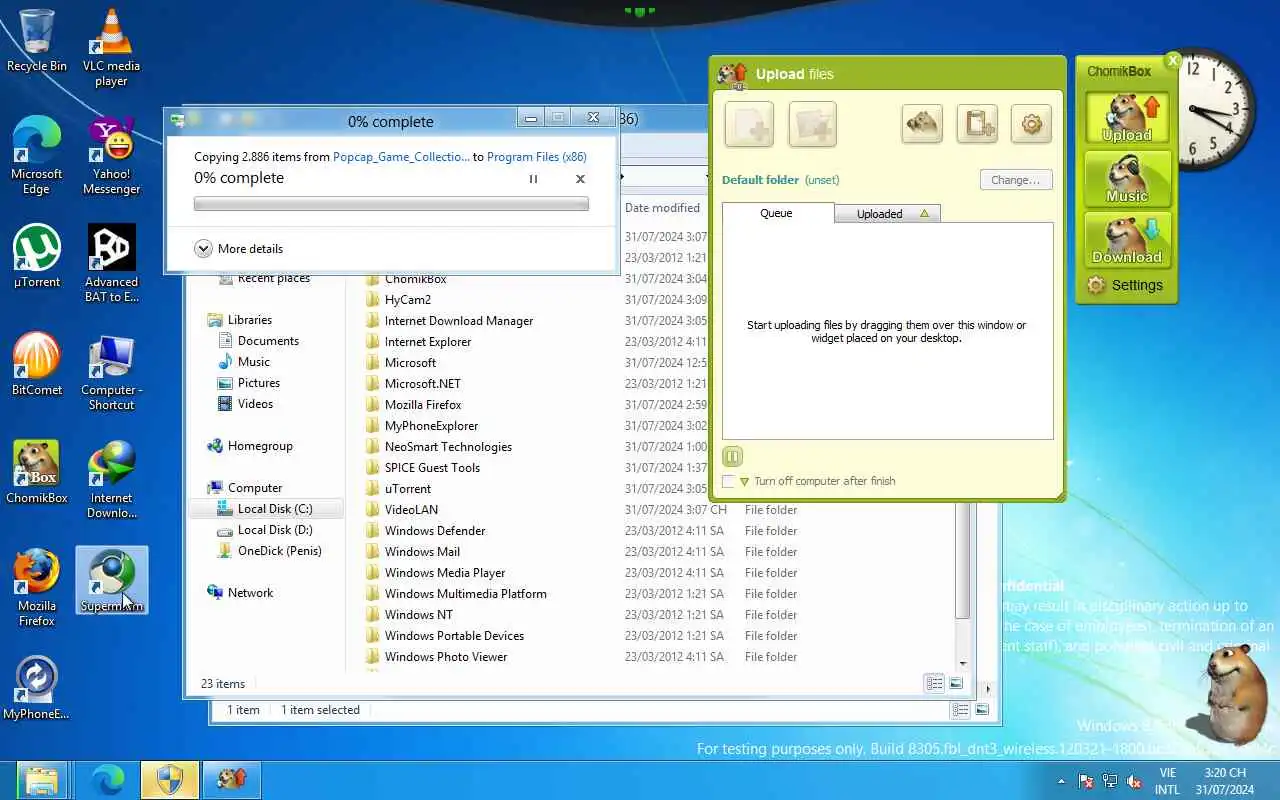The image size is (1280, 800).
Task: Open gear settings icon in Upload toolbar
Action: pyautogui.click(x=1031, y=124)
